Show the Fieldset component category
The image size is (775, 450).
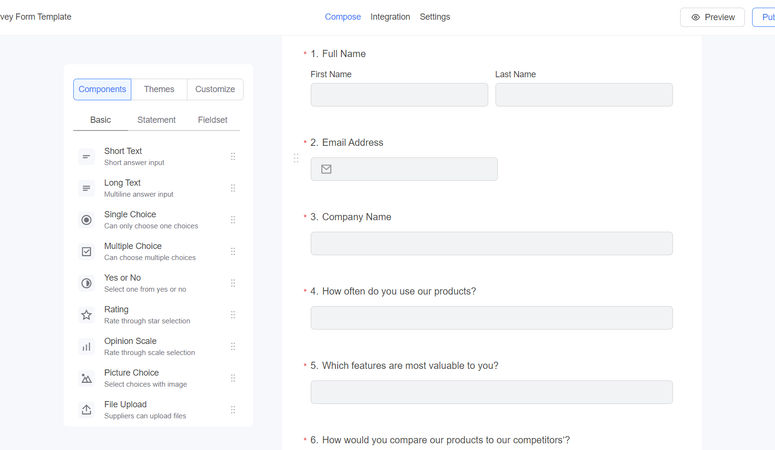[213, 120]
